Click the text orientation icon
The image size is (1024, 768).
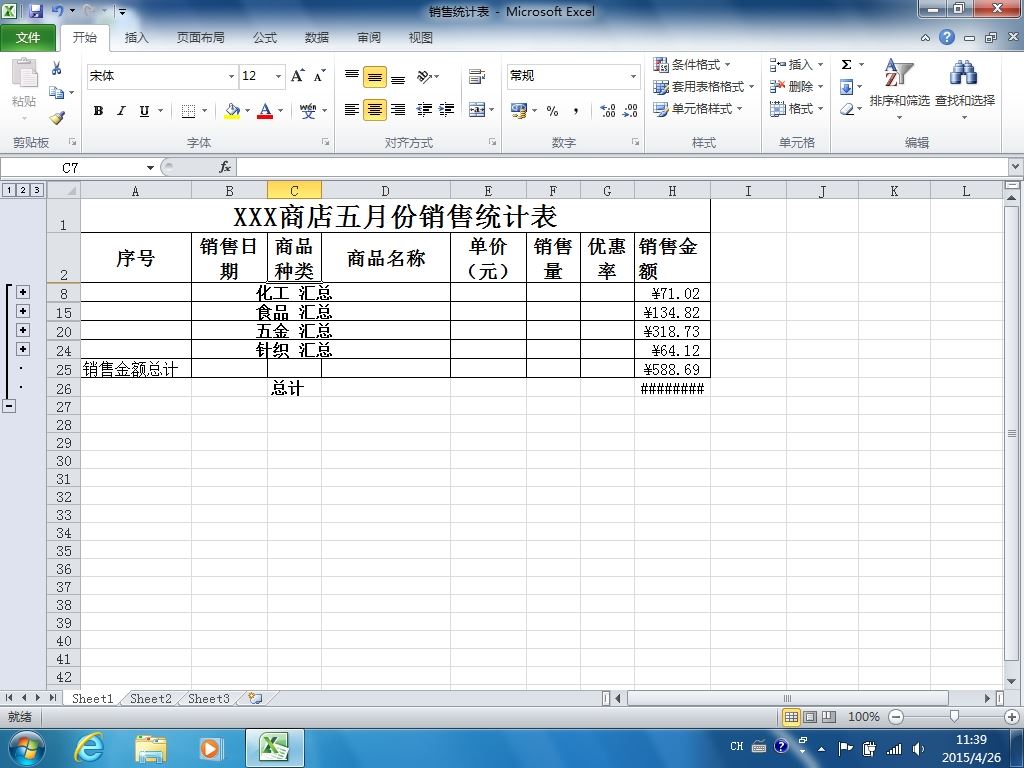425,76
